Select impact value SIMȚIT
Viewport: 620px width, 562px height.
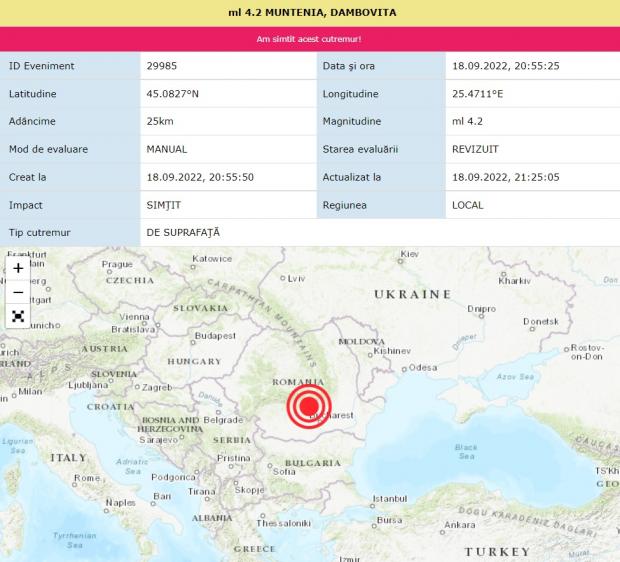164,205
